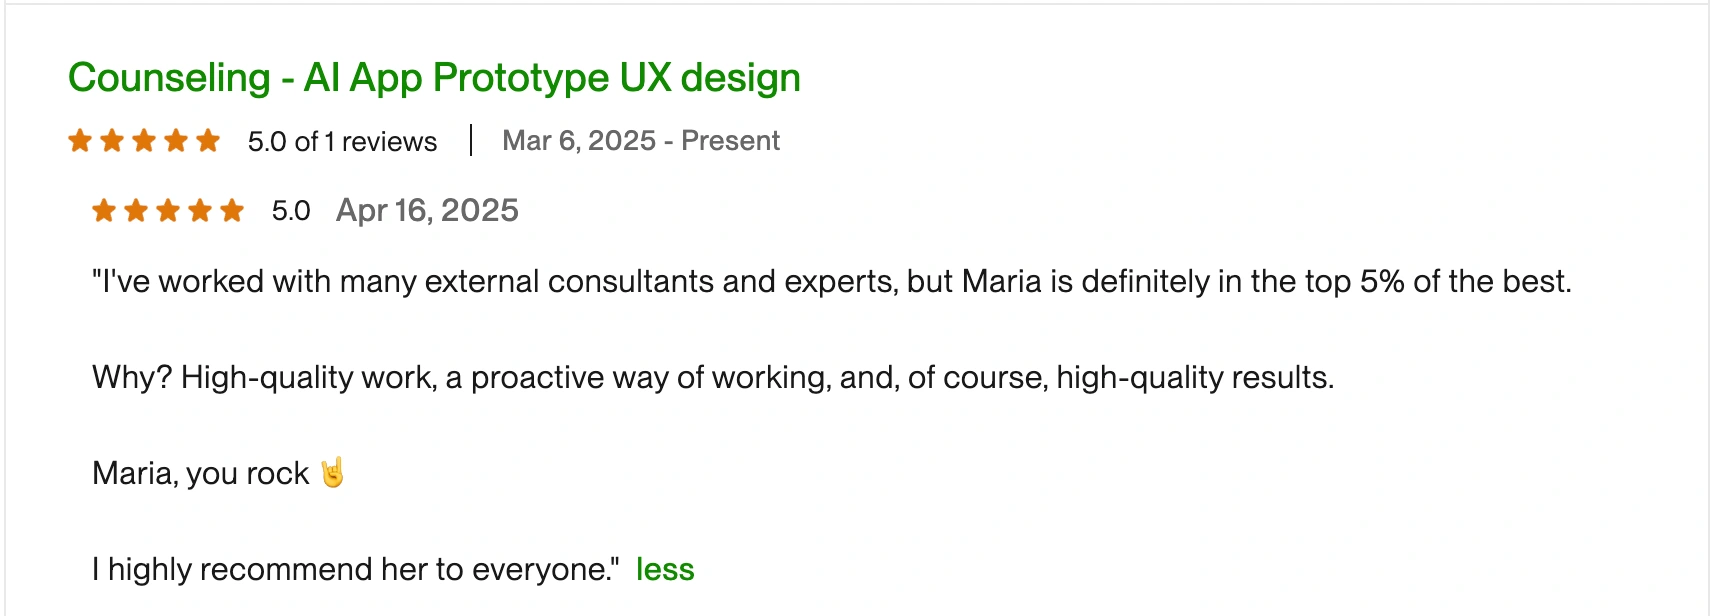Viewport: 1712px width, 616px height.
Task: Click the first star of the Apr 16 review
Action: pyautogui.click(x=104, y=211)
